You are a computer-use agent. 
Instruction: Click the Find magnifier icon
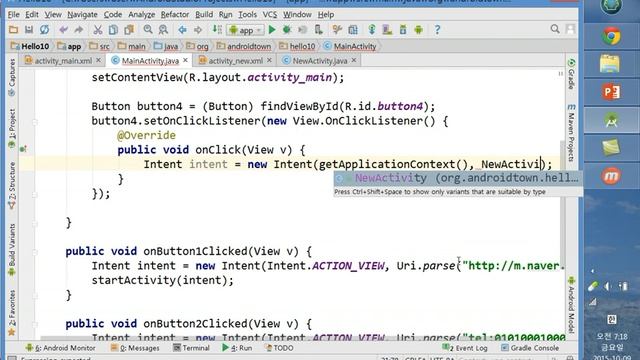(x=148, y=30)
